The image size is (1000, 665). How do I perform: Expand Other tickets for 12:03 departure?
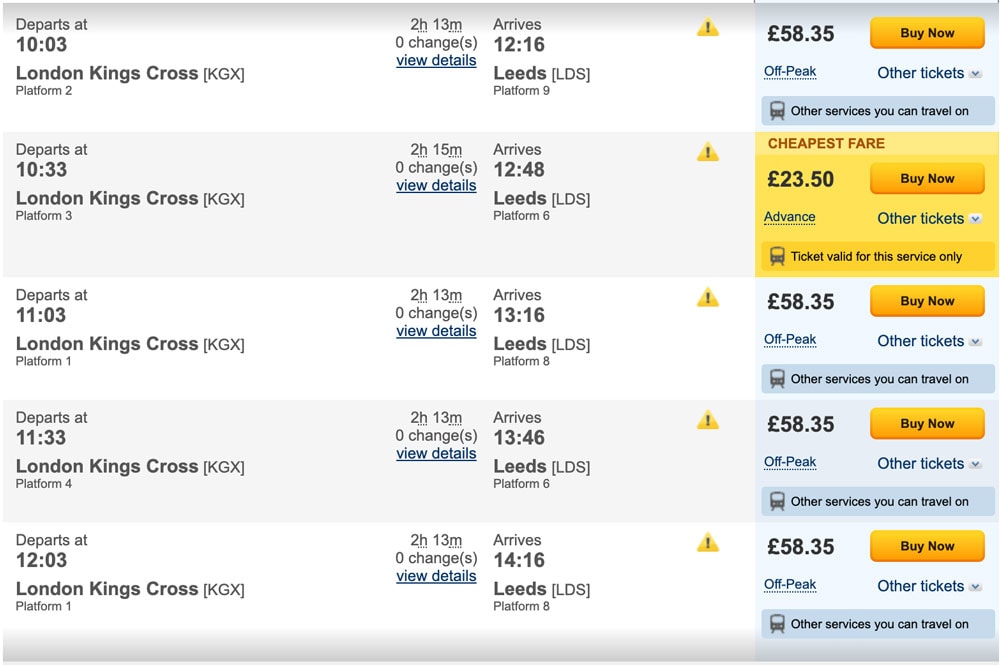point(929,586)
